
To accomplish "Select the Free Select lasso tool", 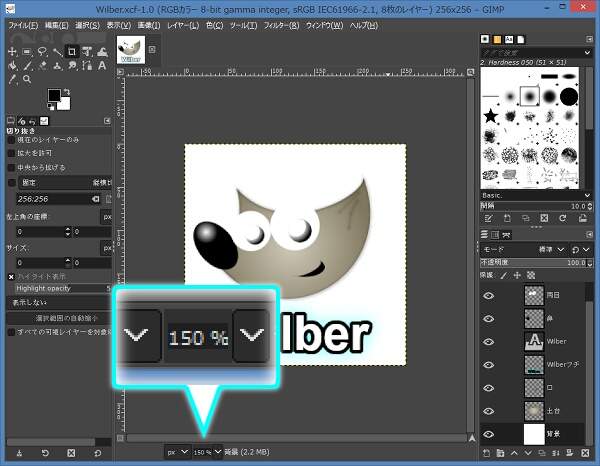I will click(x=42, y=51).
